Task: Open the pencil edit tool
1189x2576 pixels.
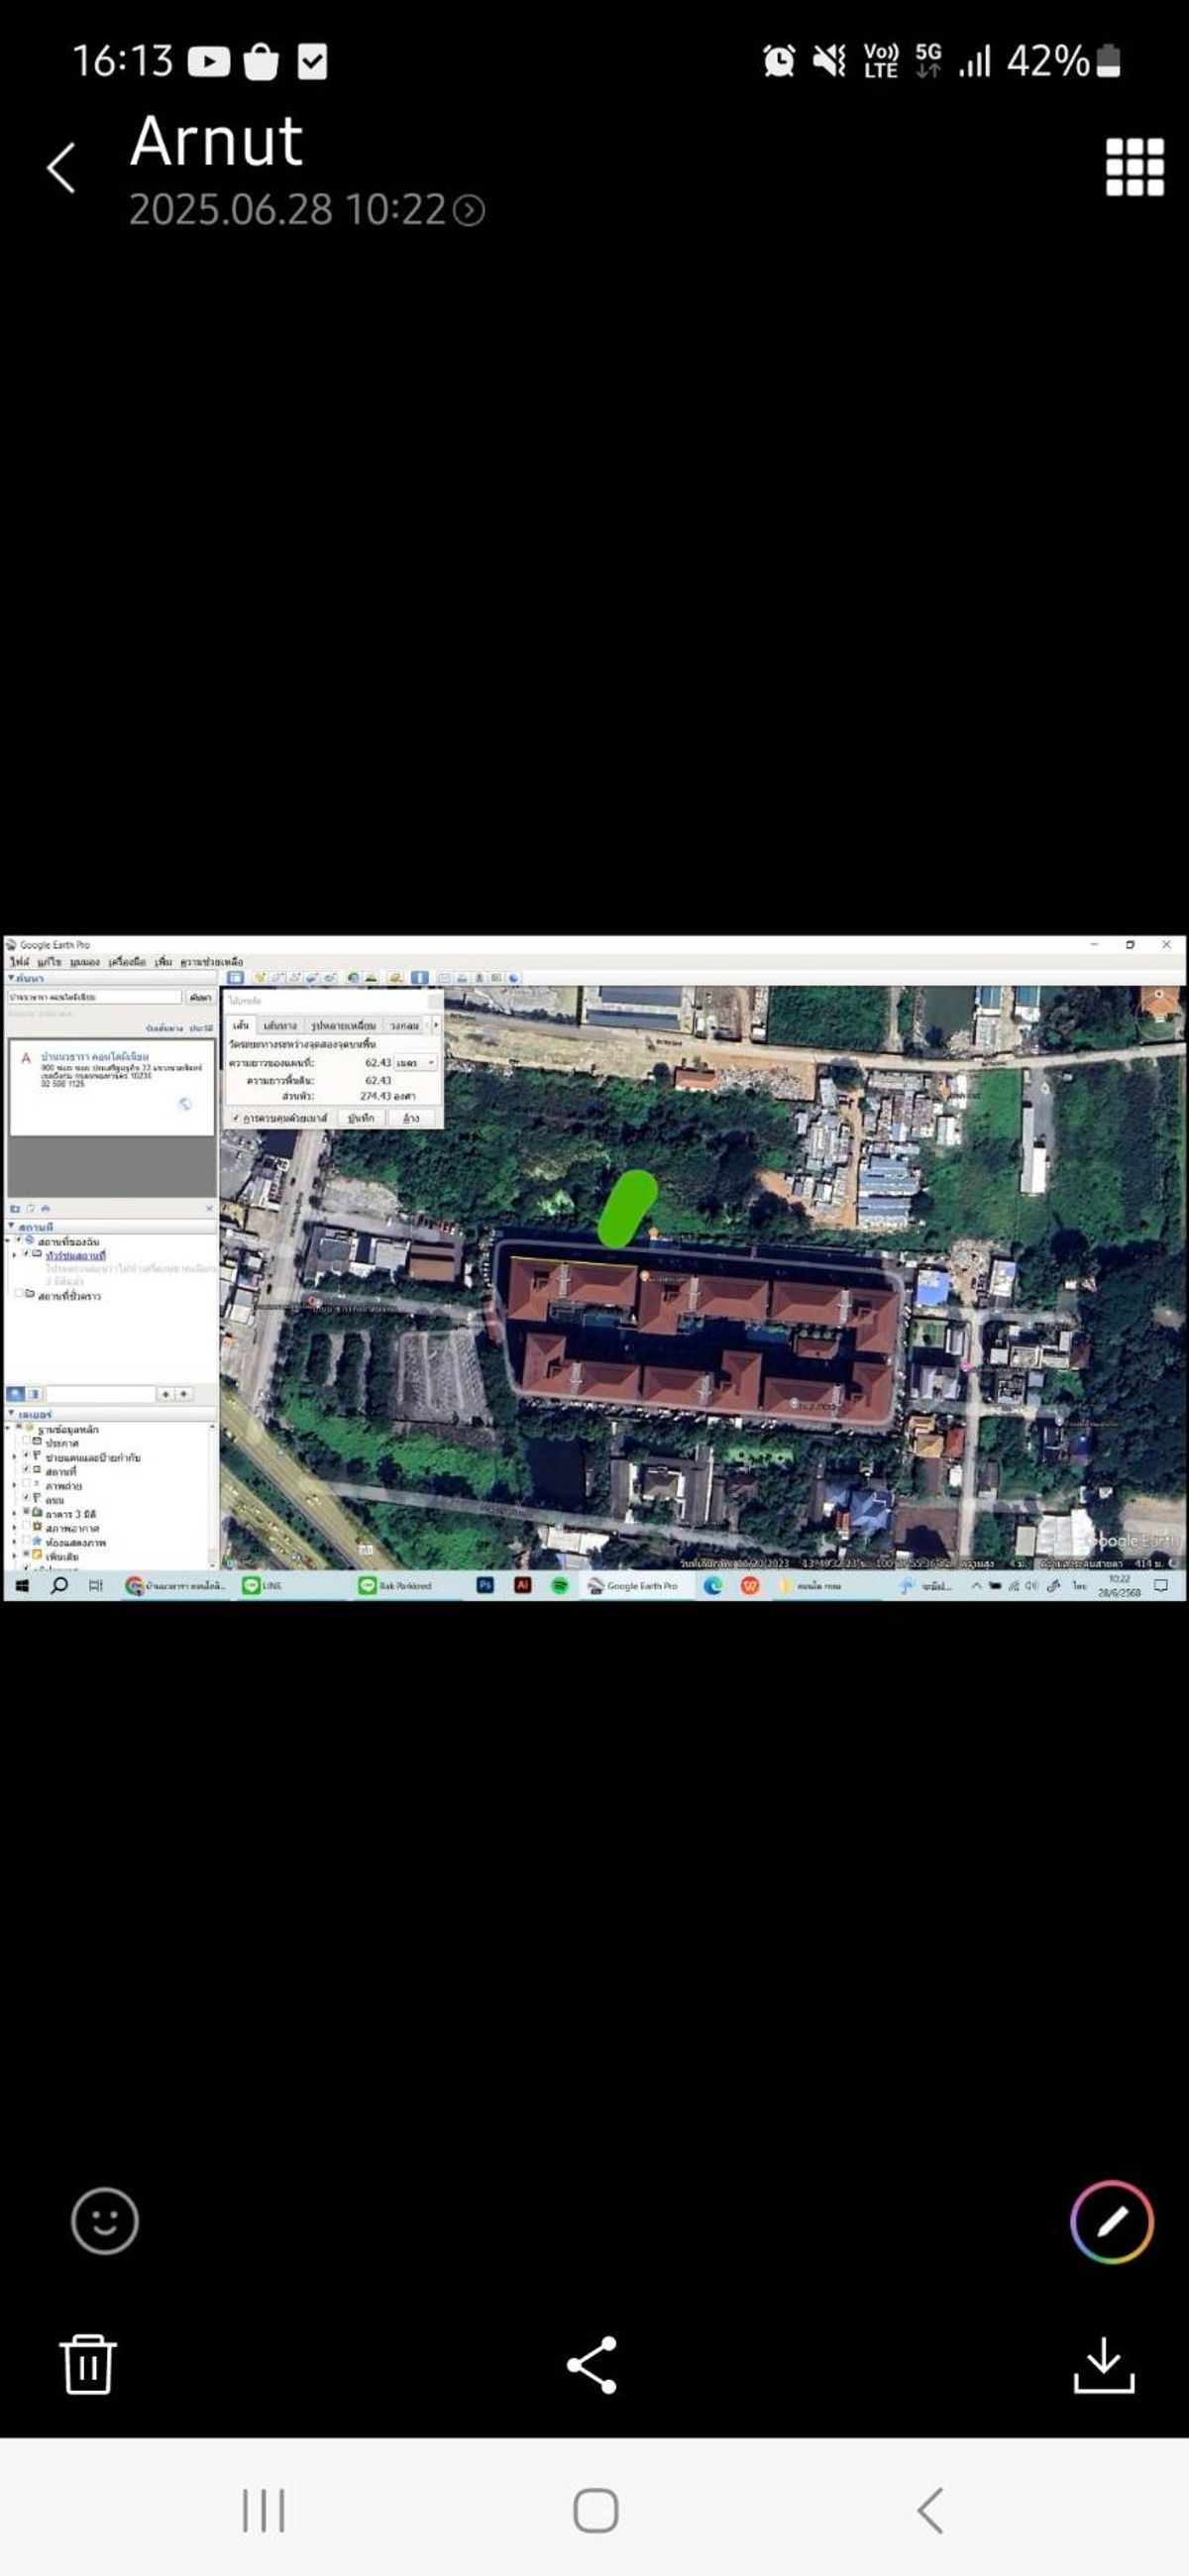Action: click(x=1112, y=2221)
